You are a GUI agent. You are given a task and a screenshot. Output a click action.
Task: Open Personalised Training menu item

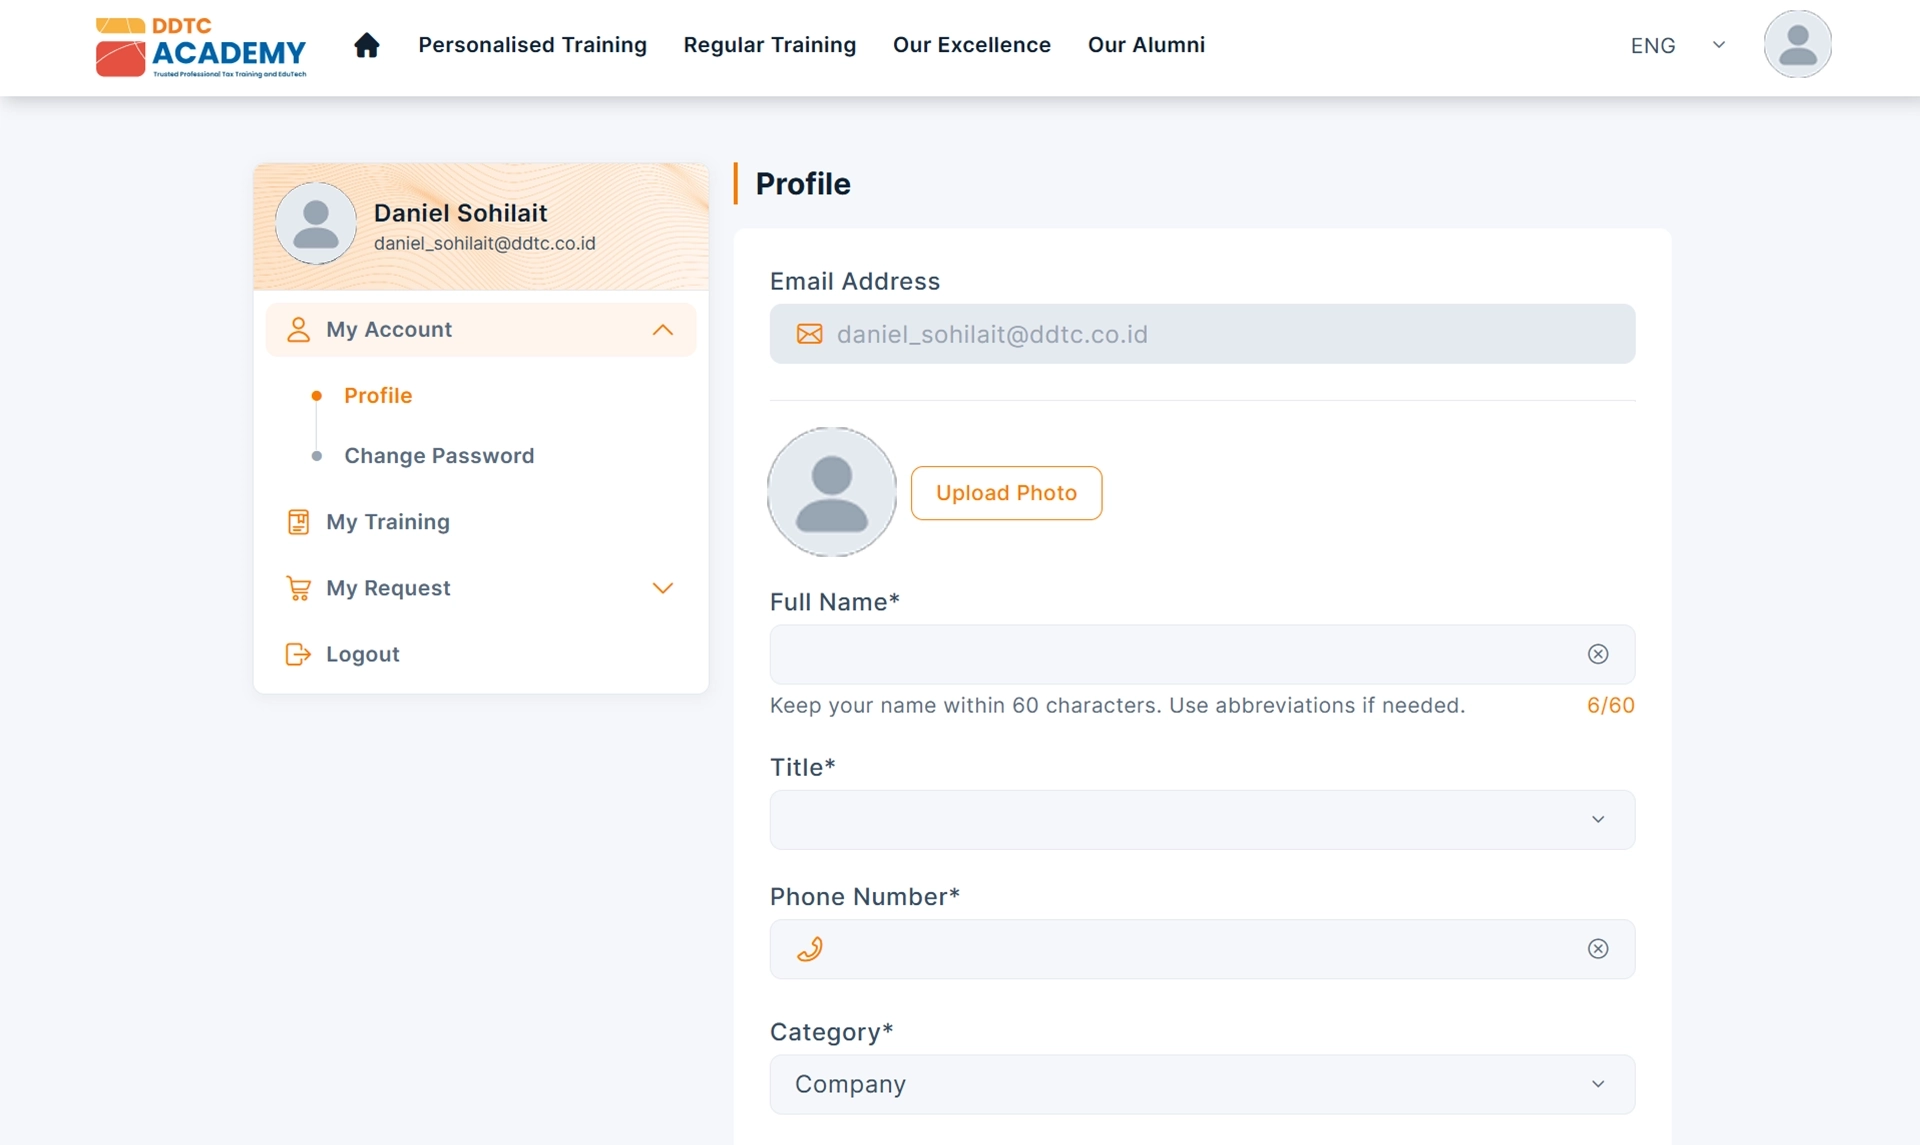532,45
